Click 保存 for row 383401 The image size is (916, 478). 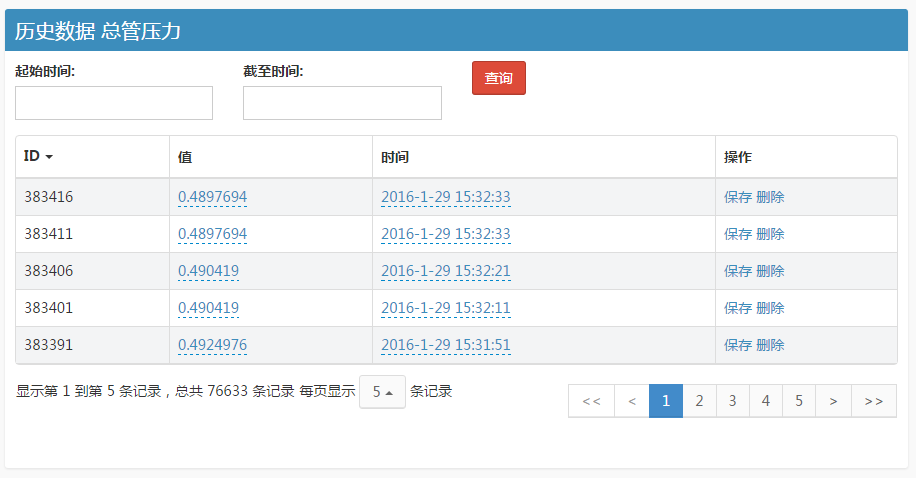(738, 307)
